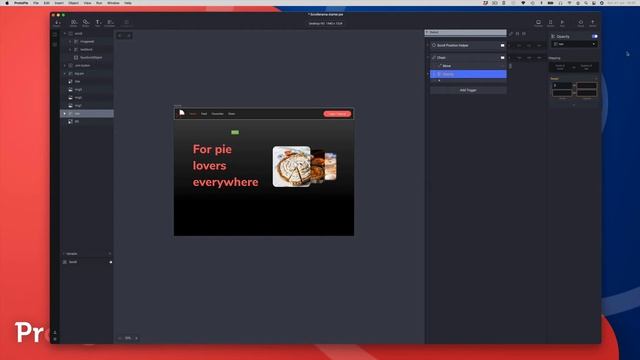Viewport: 640px width, 360px height.
Task: Zoom in with the plus icon
Action: [137, 338]
